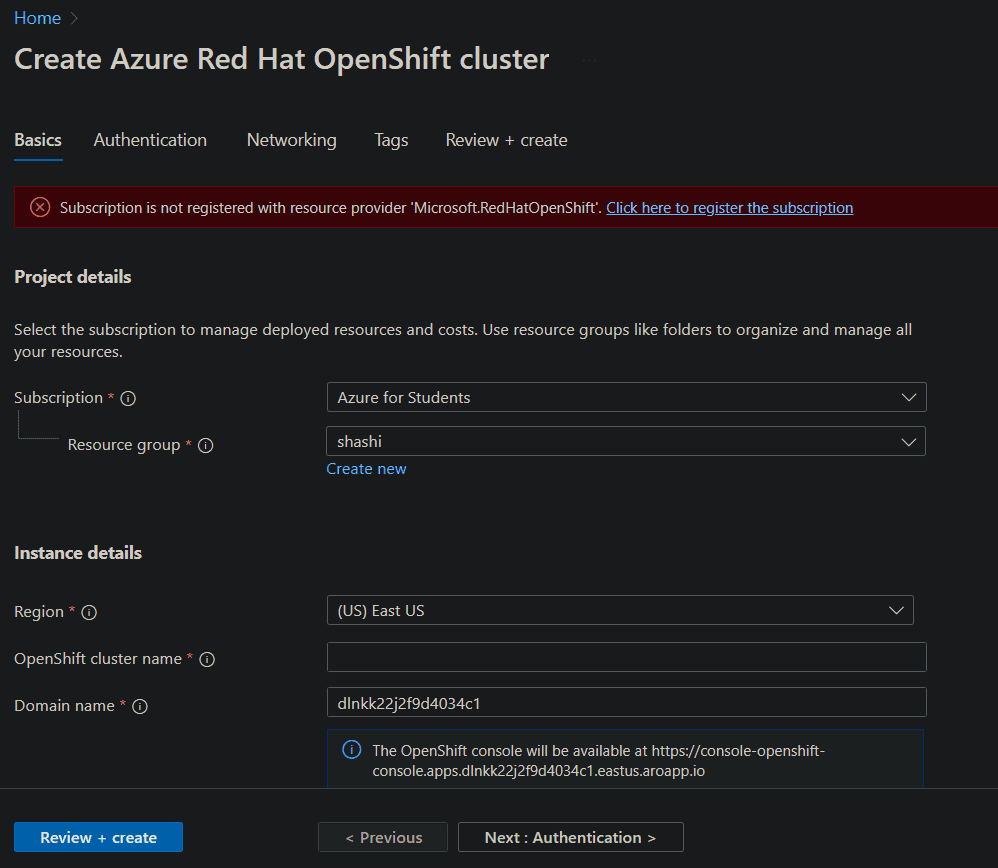Image resolution: width=998 pixels, height=868 pixels.
Task: Click the Region info icon
Action: [x=89, y=612]
